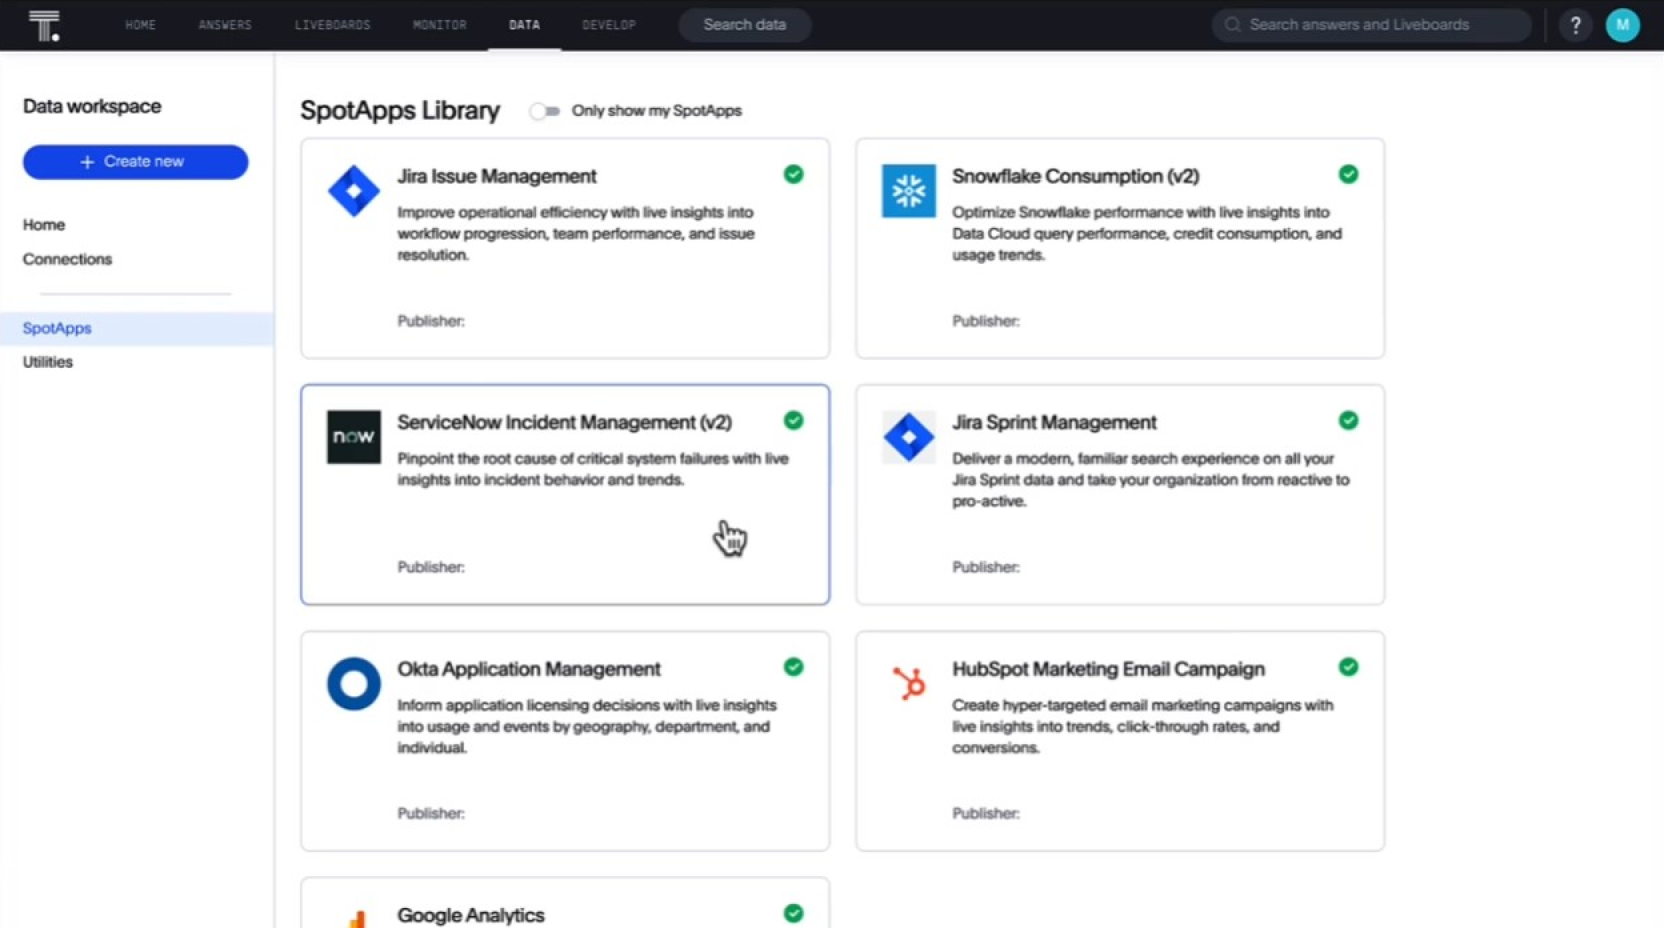
Task: Open the help question mark icon
Action: tap(1575, 25)
